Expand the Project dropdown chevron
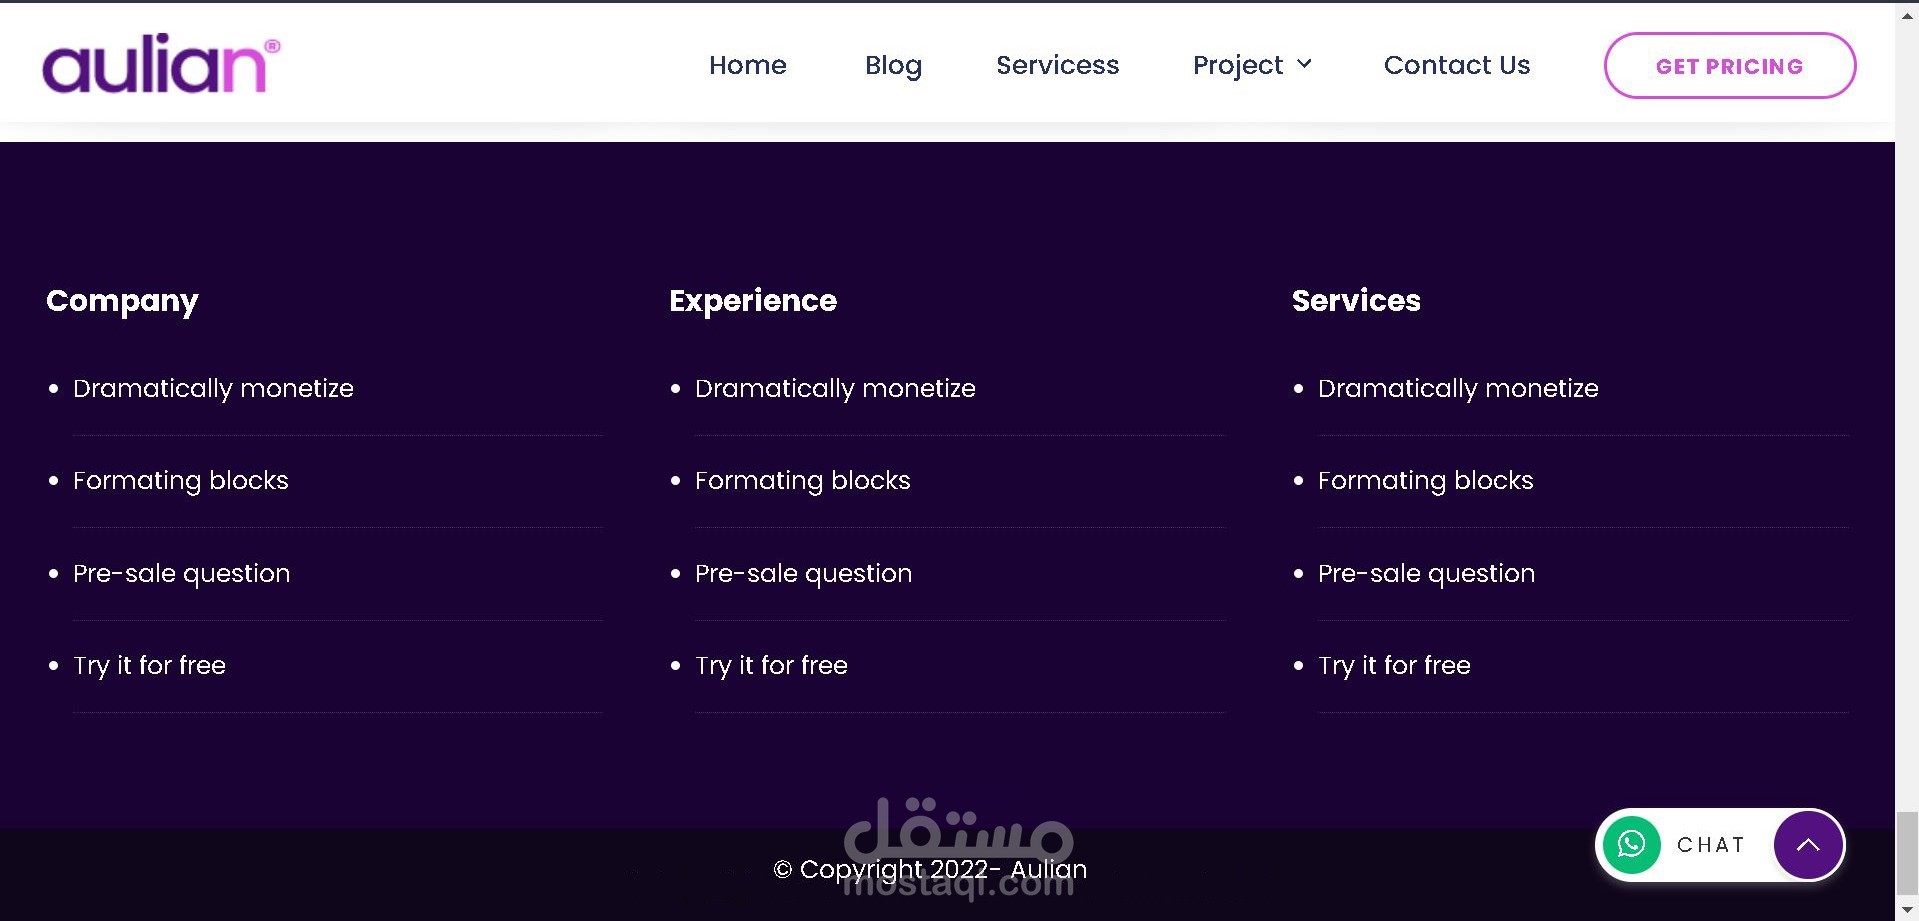1919x921 pixels. (1304, 64)
